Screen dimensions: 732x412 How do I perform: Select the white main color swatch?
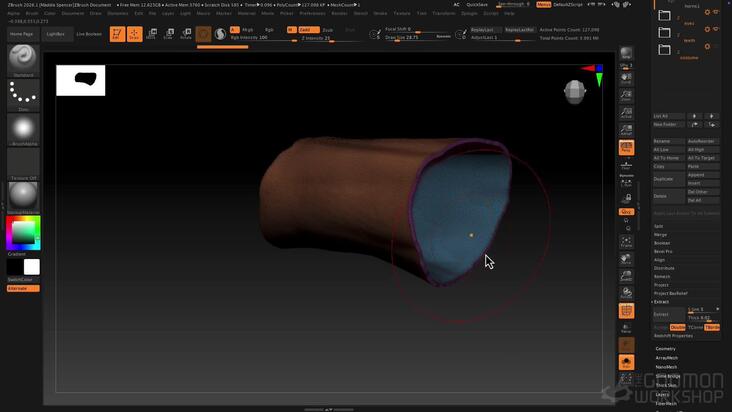pyautogui.click(x=32, y=267)
